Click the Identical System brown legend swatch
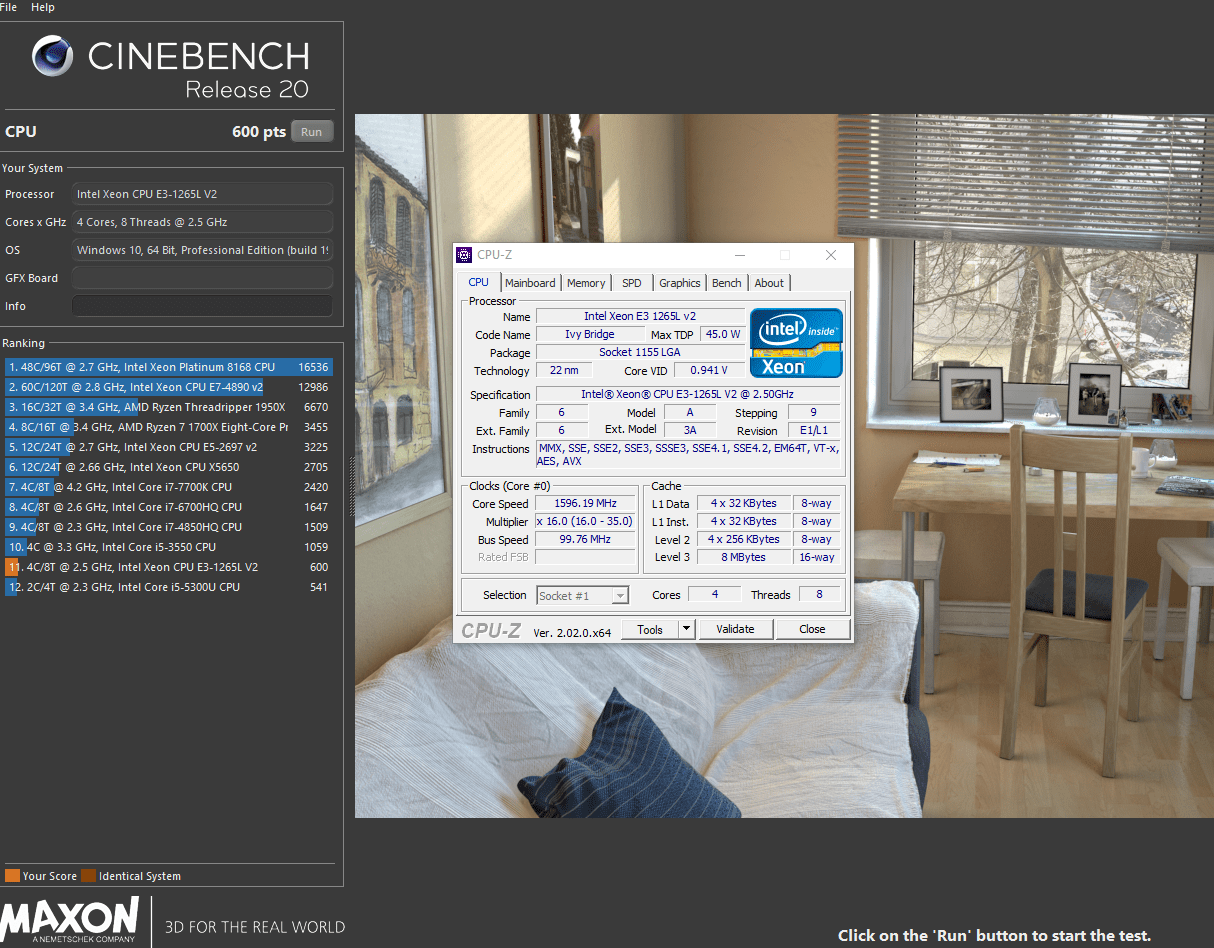 click(88, 876)
